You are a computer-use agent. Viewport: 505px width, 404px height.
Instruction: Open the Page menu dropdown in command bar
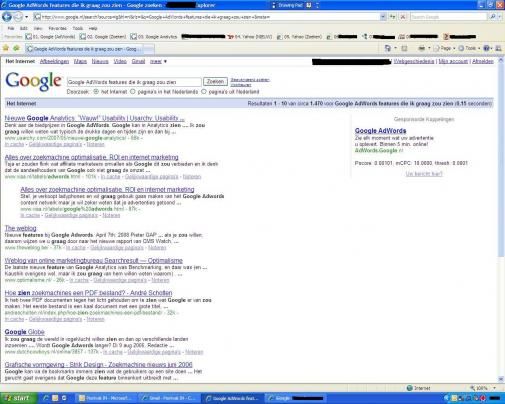pos(444,48)
